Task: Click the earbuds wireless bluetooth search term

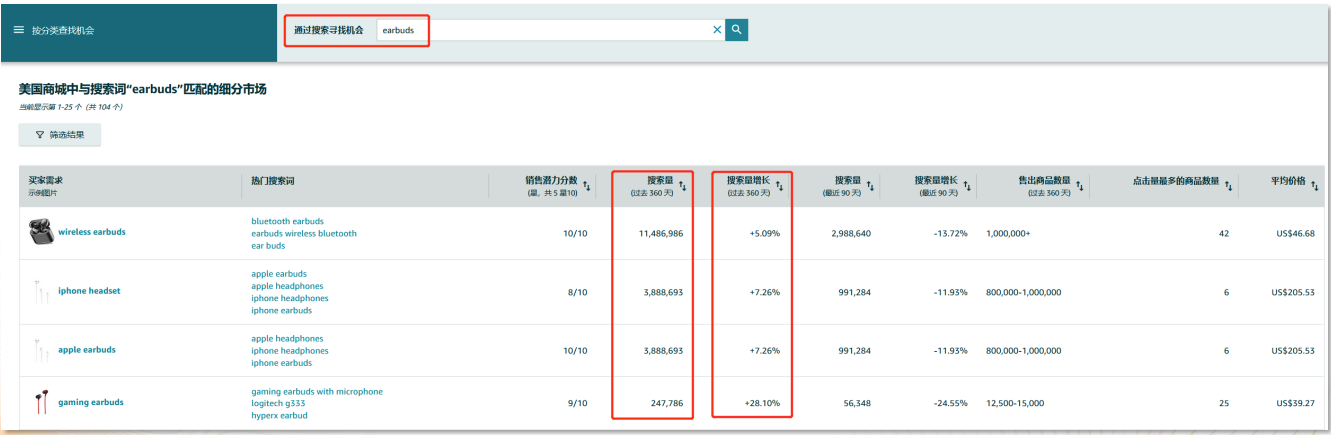Action: (x=303, y=233)
